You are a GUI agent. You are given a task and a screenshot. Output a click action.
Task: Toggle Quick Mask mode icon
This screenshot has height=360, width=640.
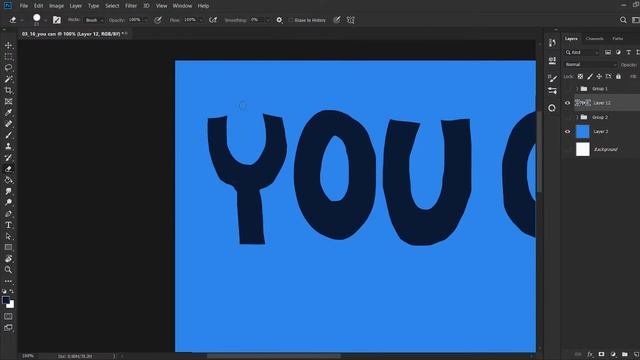8,316
